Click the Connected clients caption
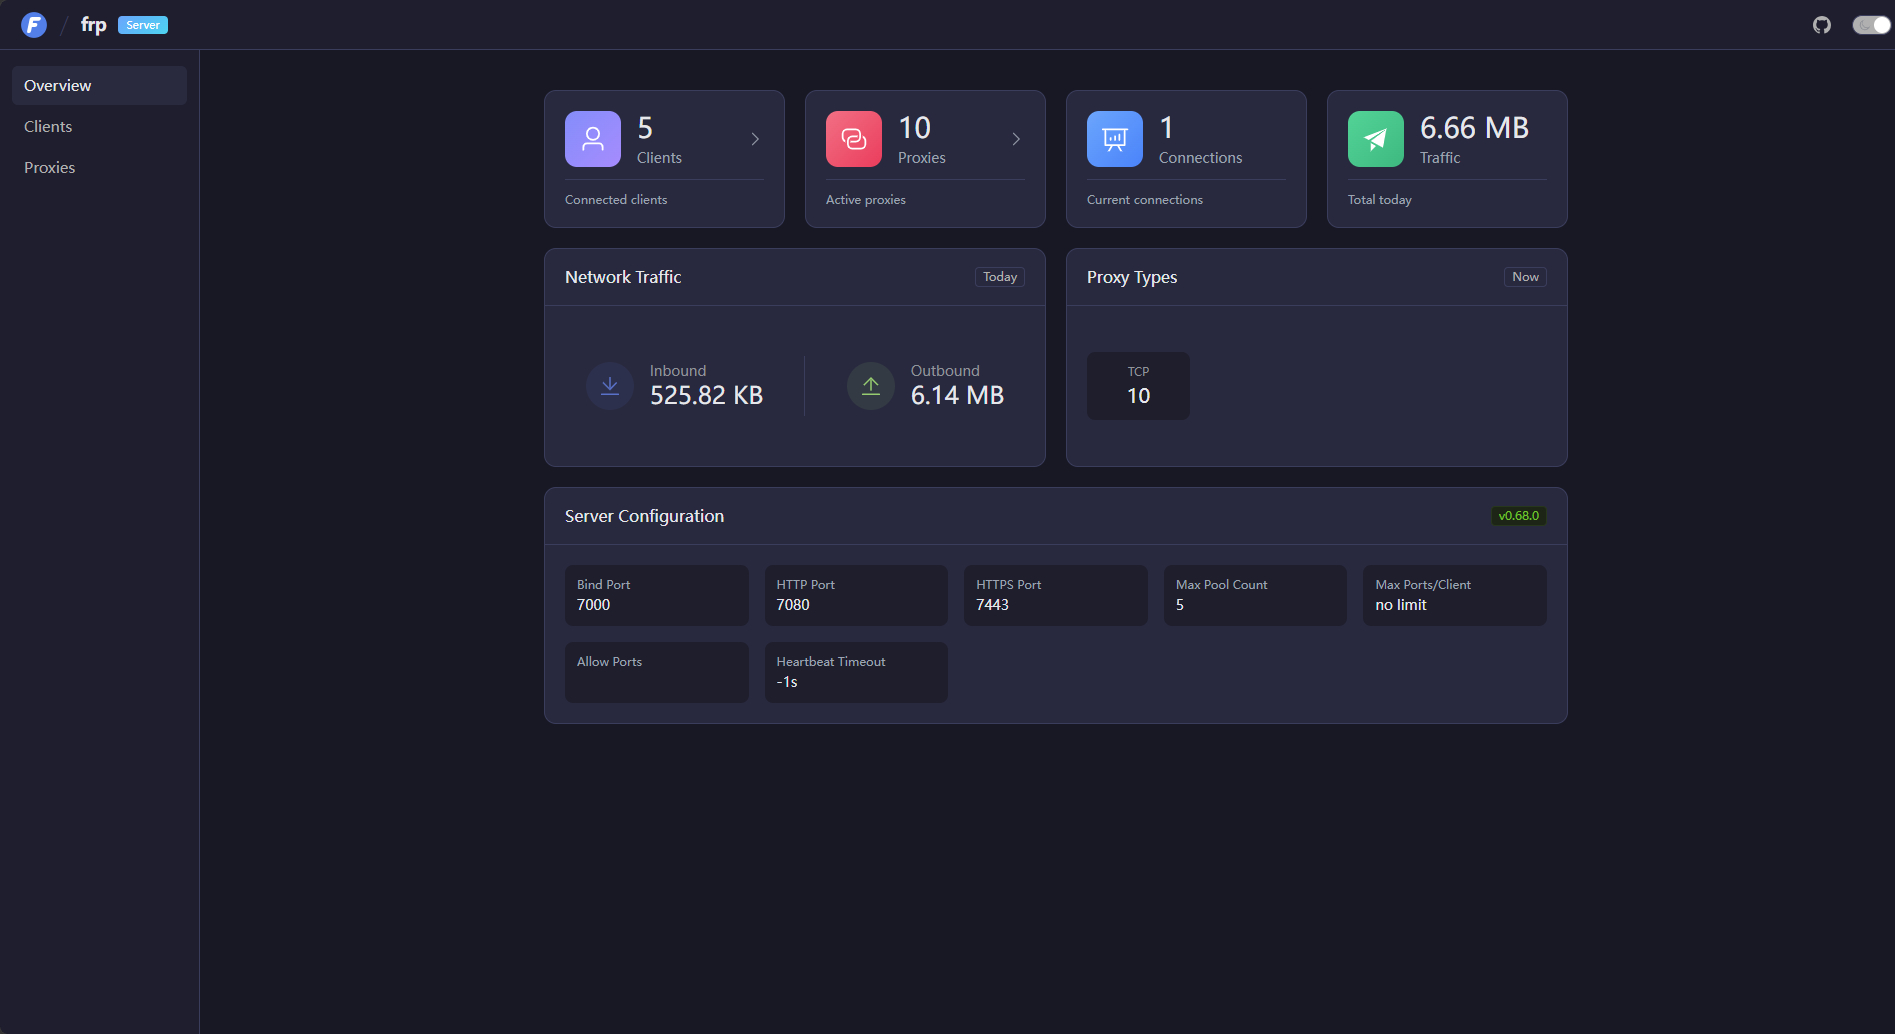 click(x=616, y=200)
